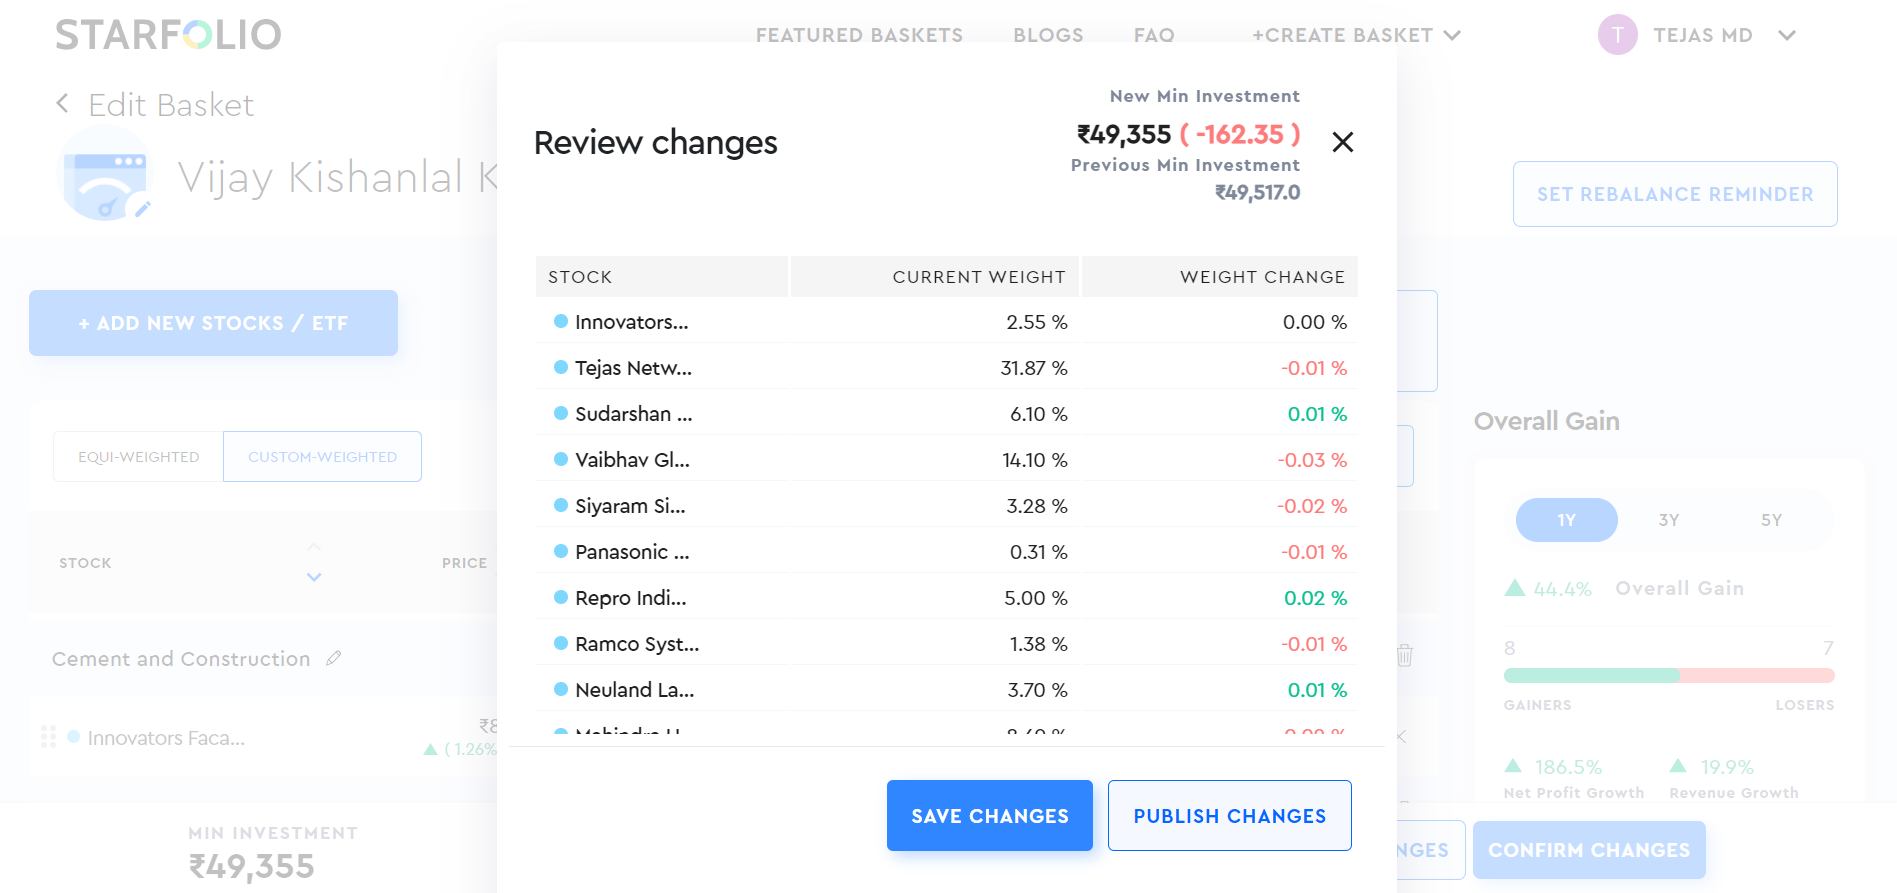
Task: Select the Siyaram Si... row
Action: pyautogui.click(x=947, y=506)
